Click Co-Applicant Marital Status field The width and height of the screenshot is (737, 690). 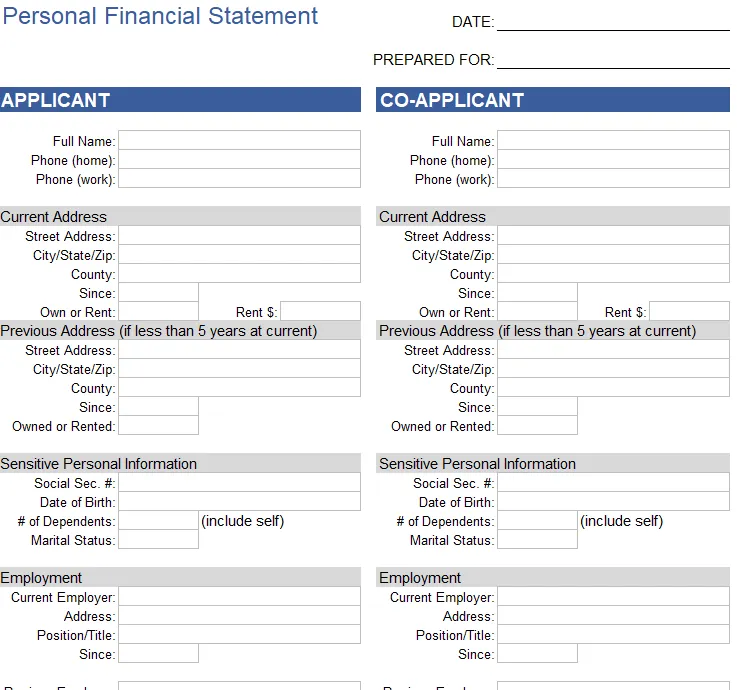tap(537, 540)
